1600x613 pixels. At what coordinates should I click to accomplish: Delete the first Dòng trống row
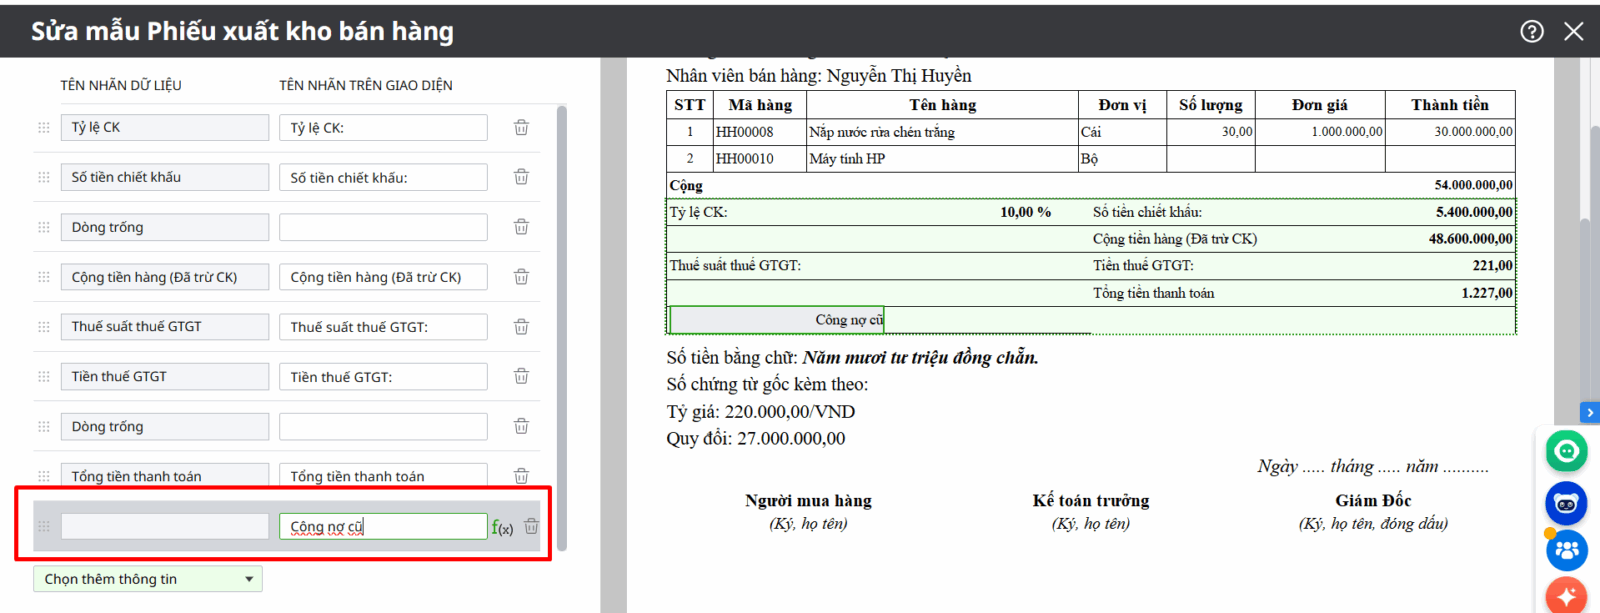coord(521,227)
